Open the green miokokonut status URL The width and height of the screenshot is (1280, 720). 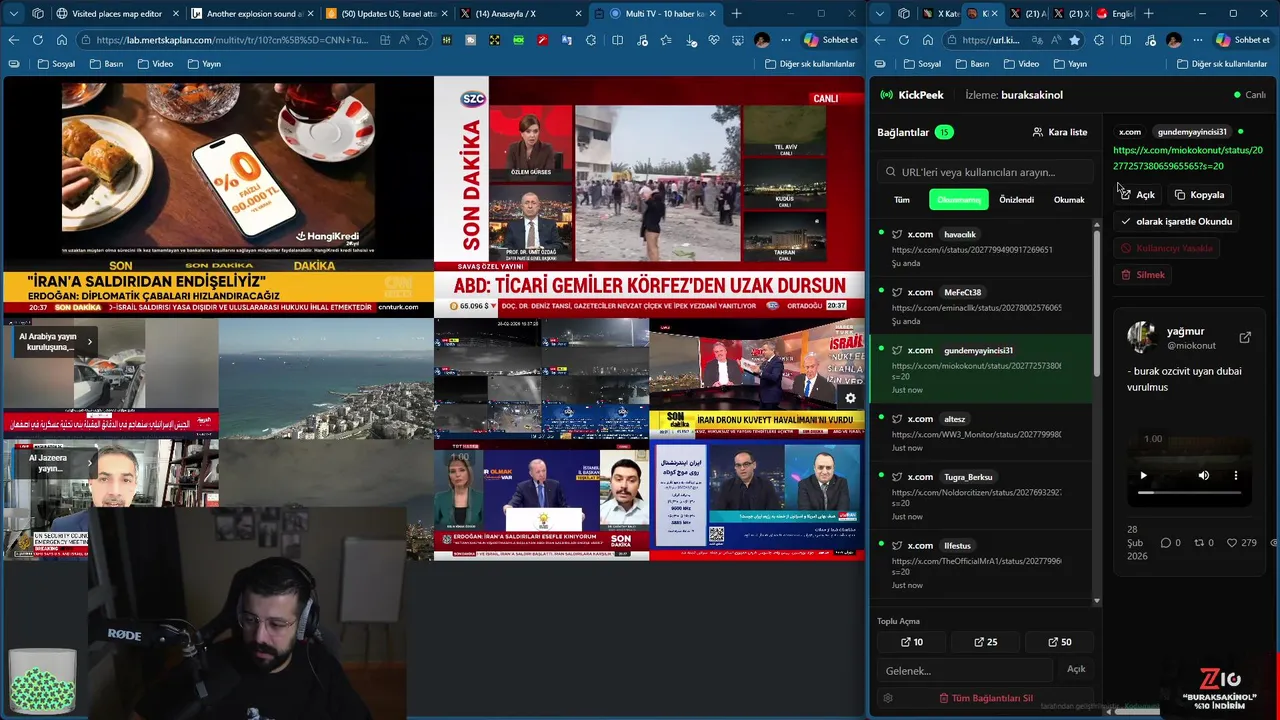click(1188, 158)
